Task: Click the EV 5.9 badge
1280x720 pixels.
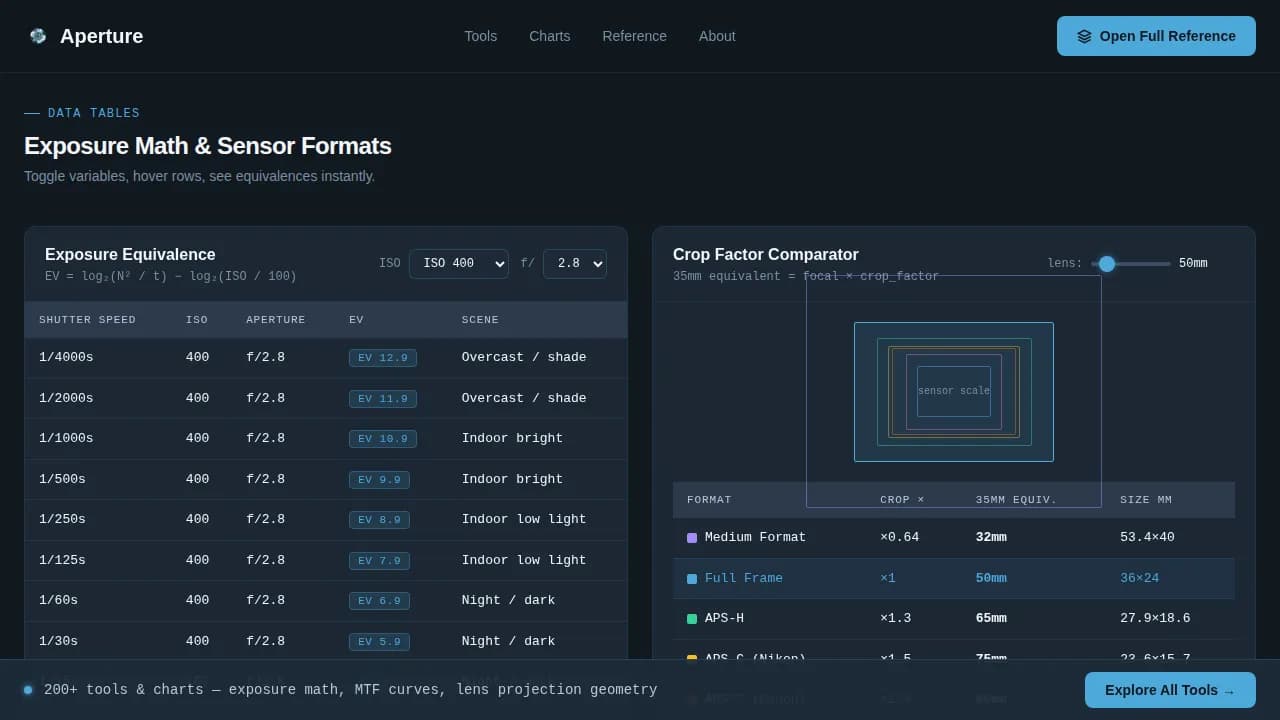Action: point(379,642)
